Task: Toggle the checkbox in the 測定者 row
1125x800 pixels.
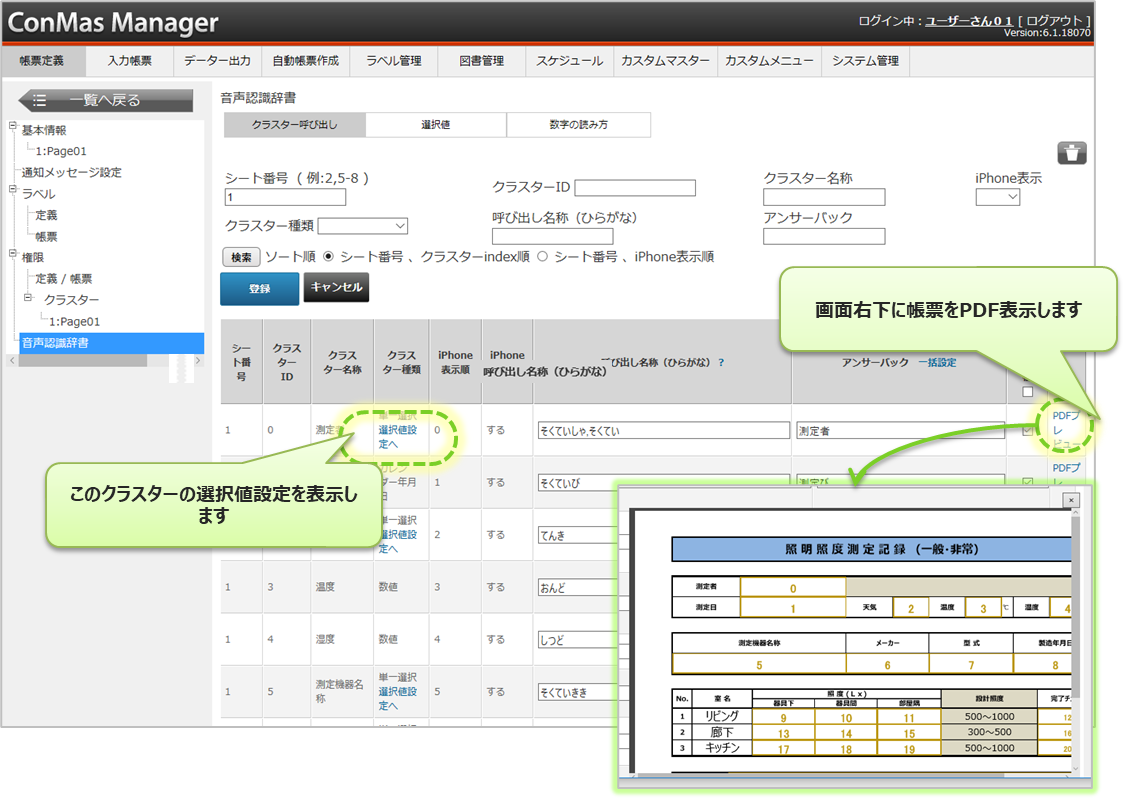Action: pyautogui.click(x=1028, y=430)
